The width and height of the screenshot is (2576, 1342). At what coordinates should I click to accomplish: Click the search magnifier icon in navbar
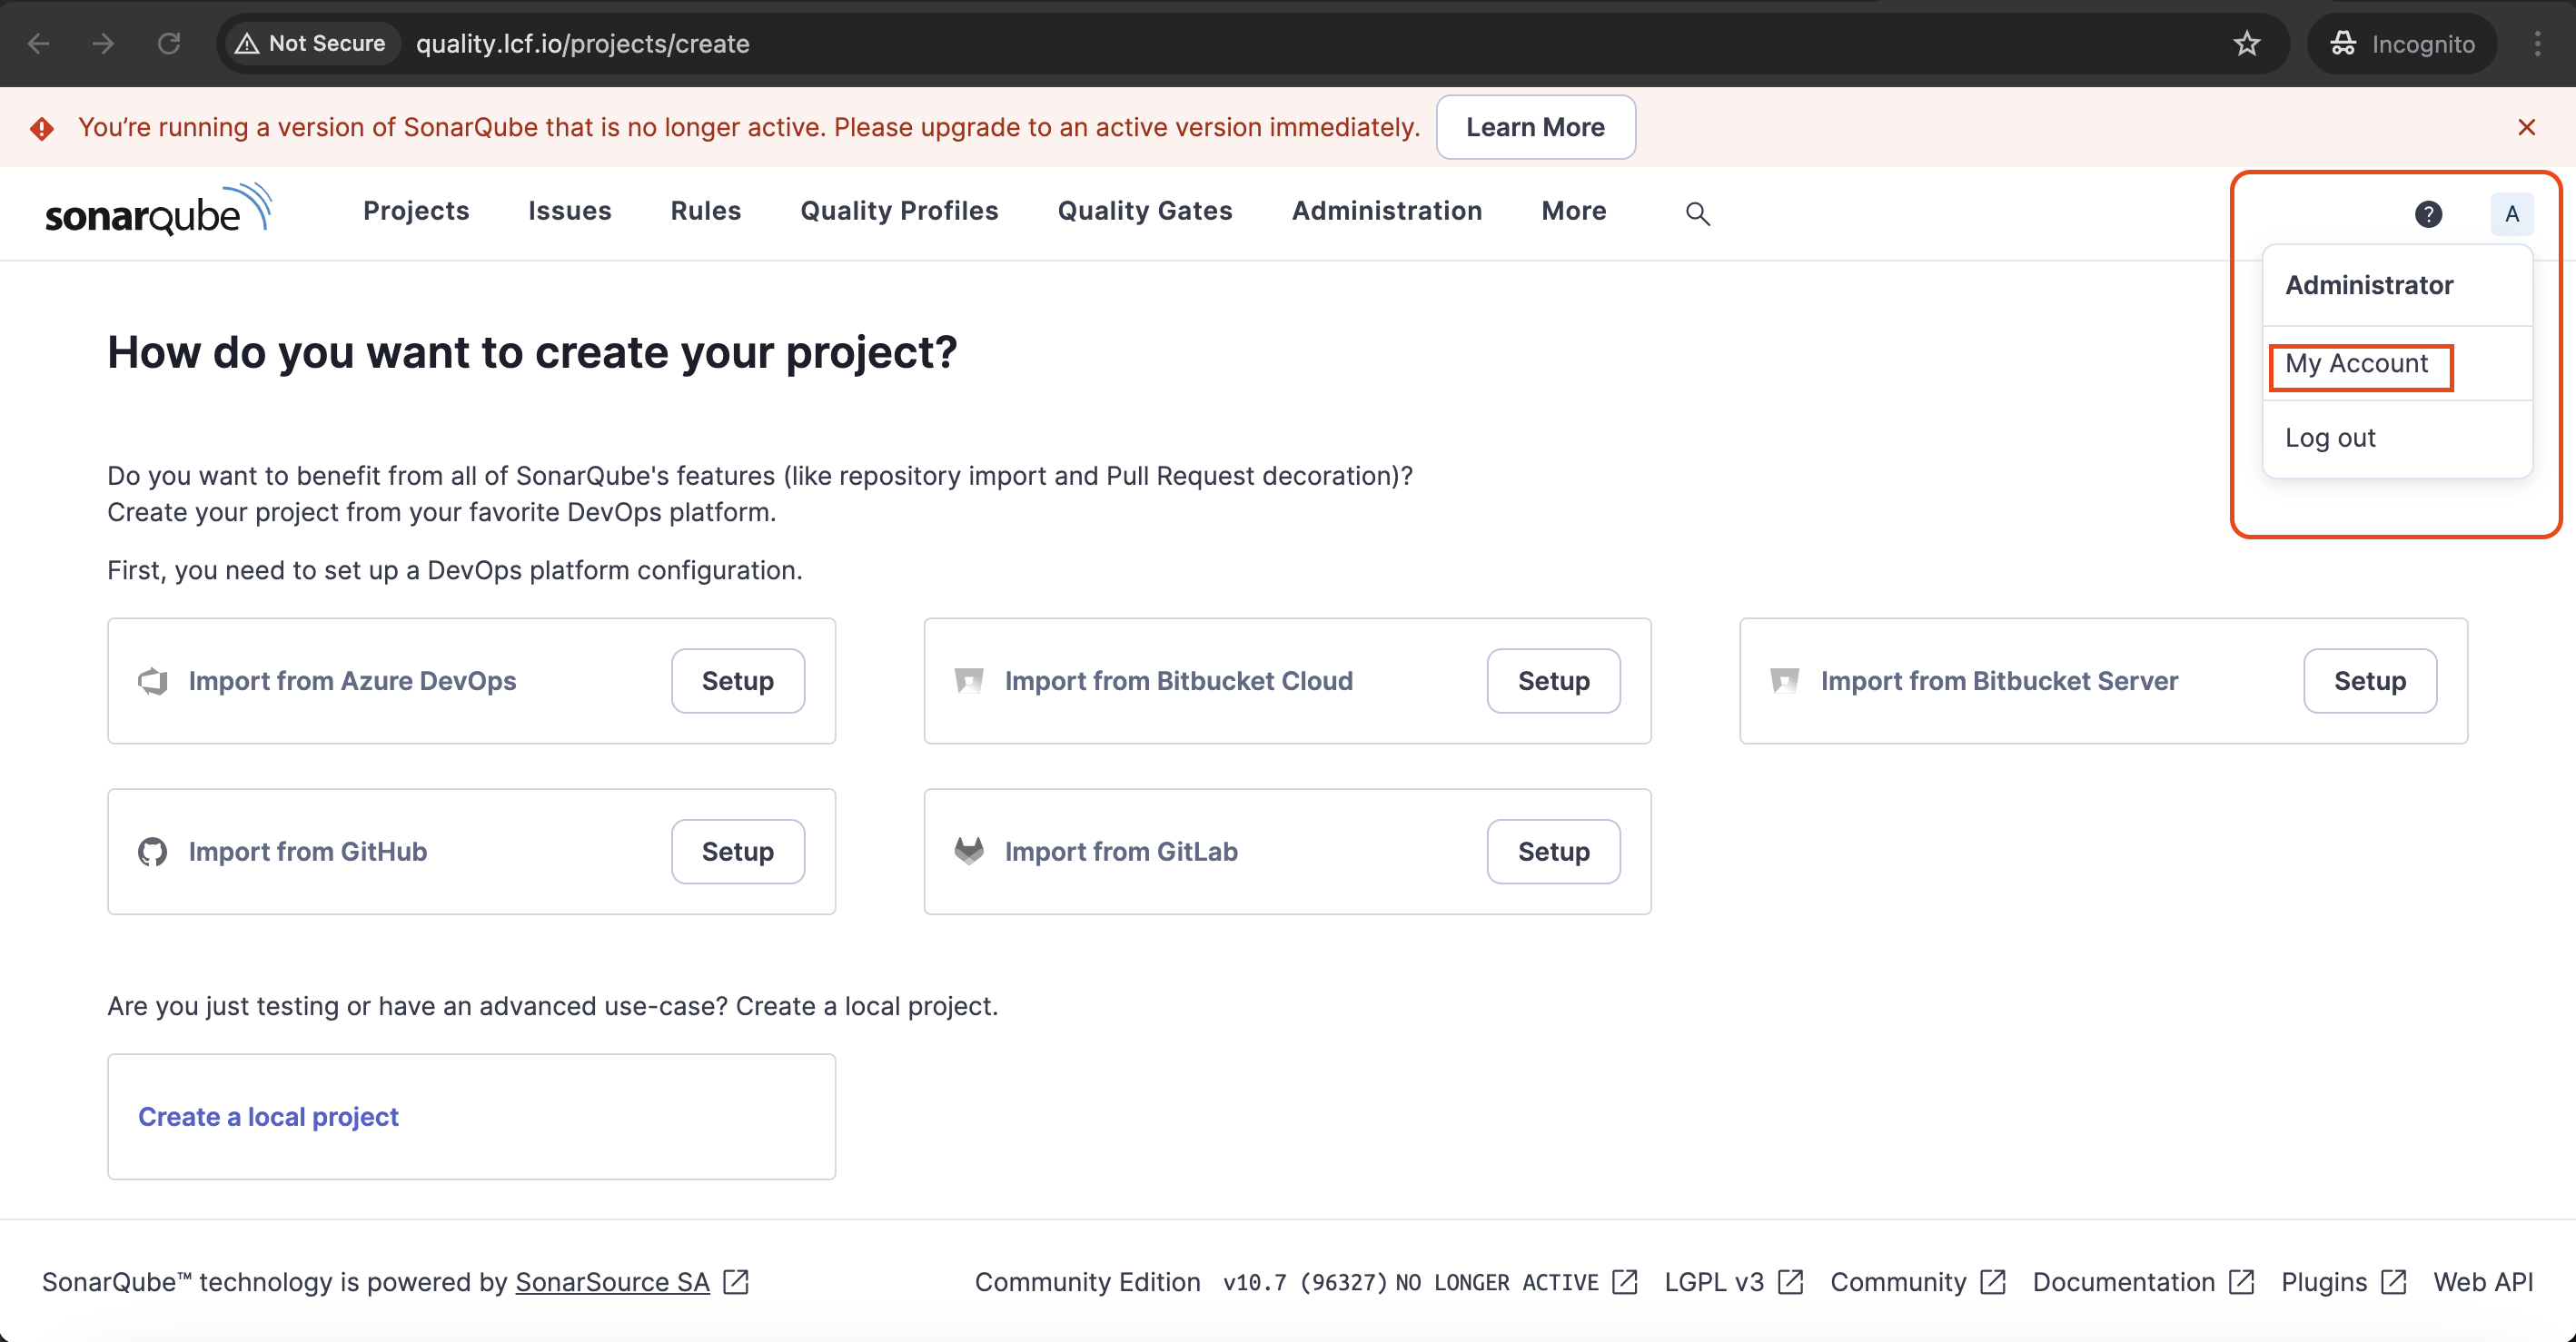point(1697,213)
